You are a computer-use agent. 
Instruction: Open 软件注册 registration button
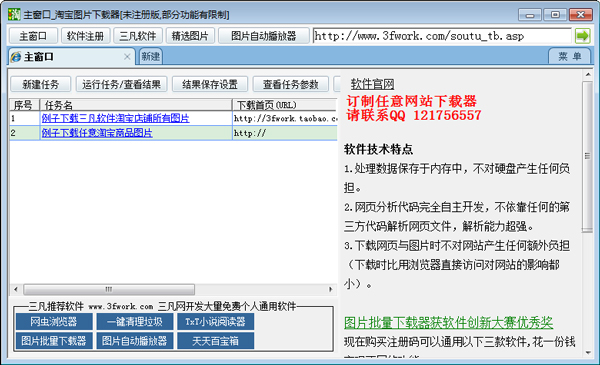click(85, 36)
